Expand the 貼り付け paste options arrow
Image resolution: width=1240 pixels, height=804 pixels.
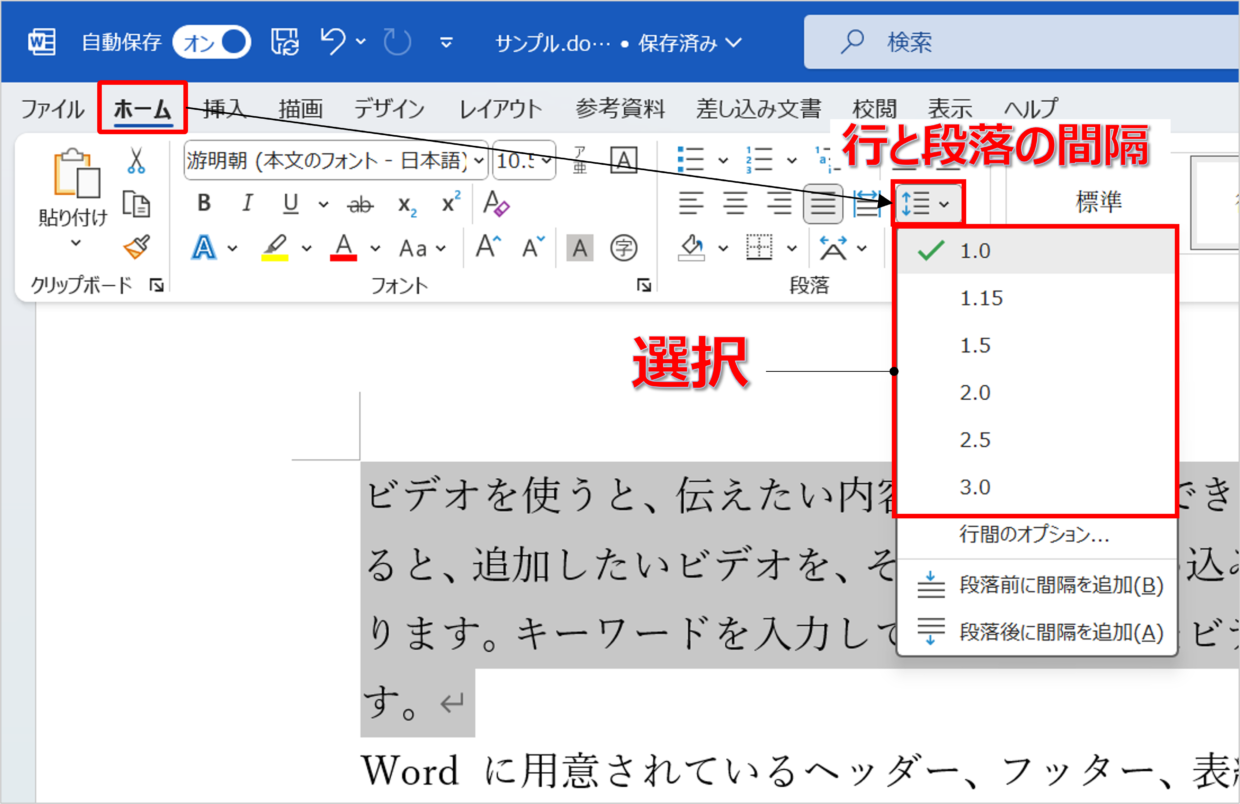tap(76, 242)
